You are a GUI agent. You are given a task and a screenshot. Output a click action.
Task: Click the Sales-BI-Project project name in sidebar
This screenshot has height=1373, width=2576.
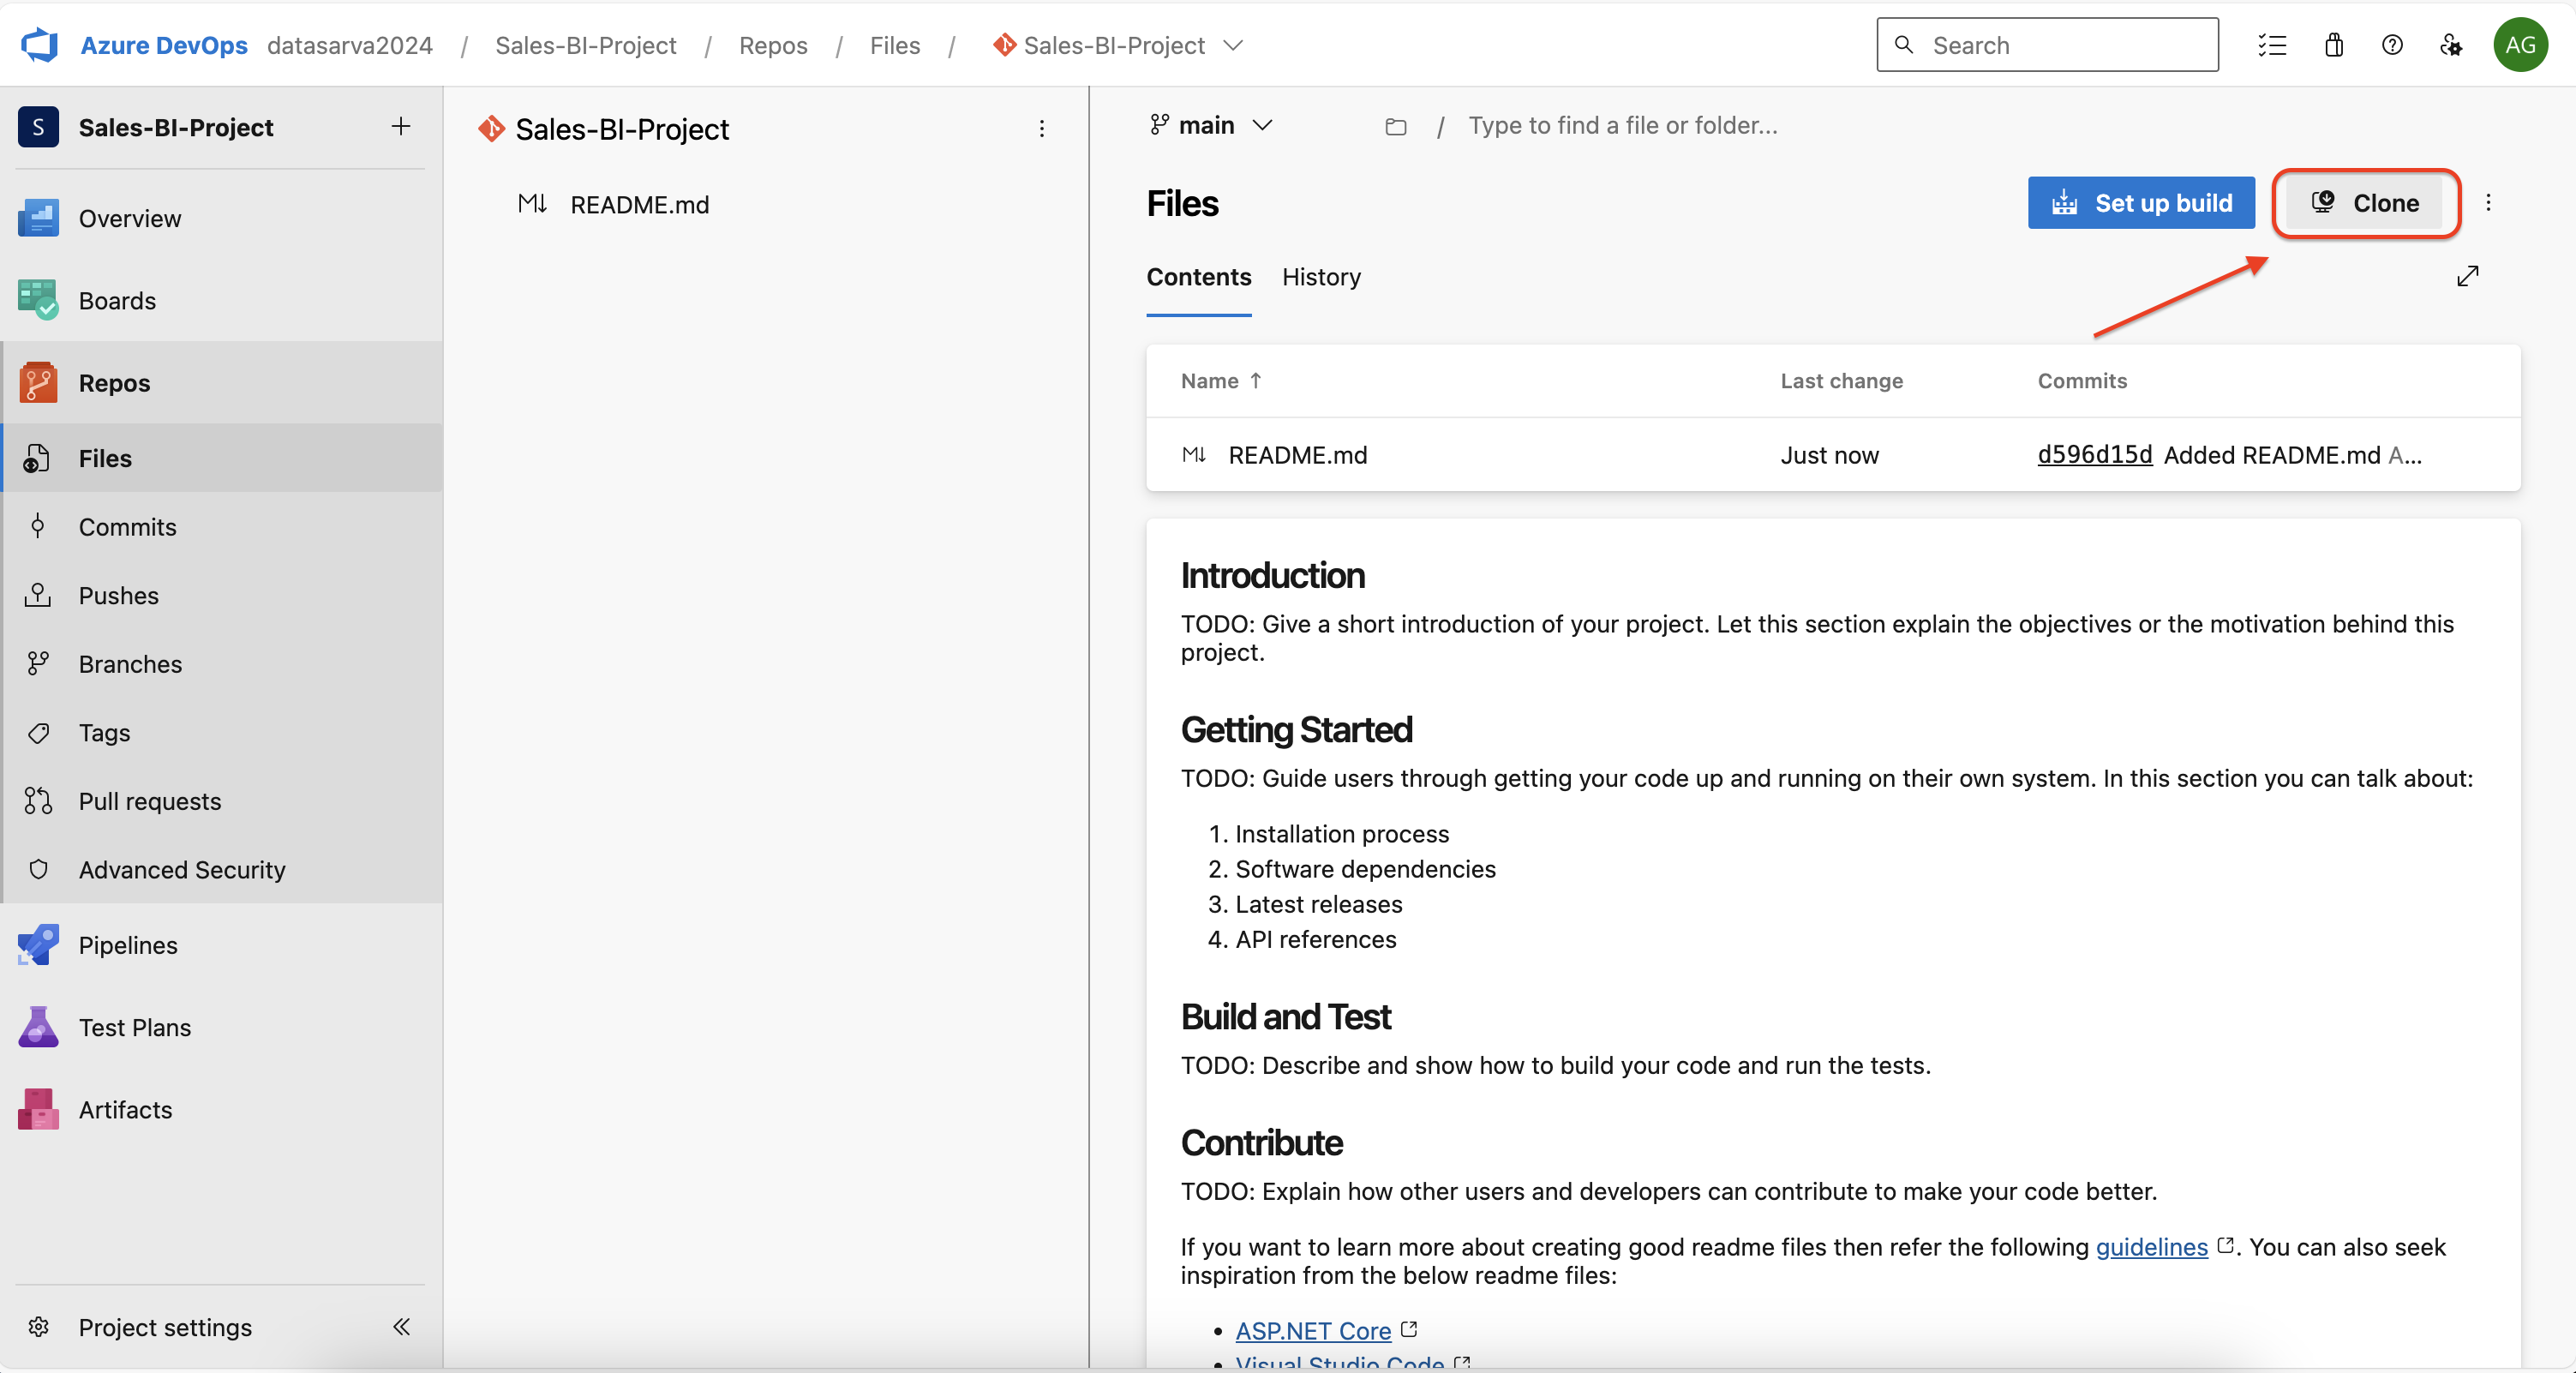click(x=176, y=127)
